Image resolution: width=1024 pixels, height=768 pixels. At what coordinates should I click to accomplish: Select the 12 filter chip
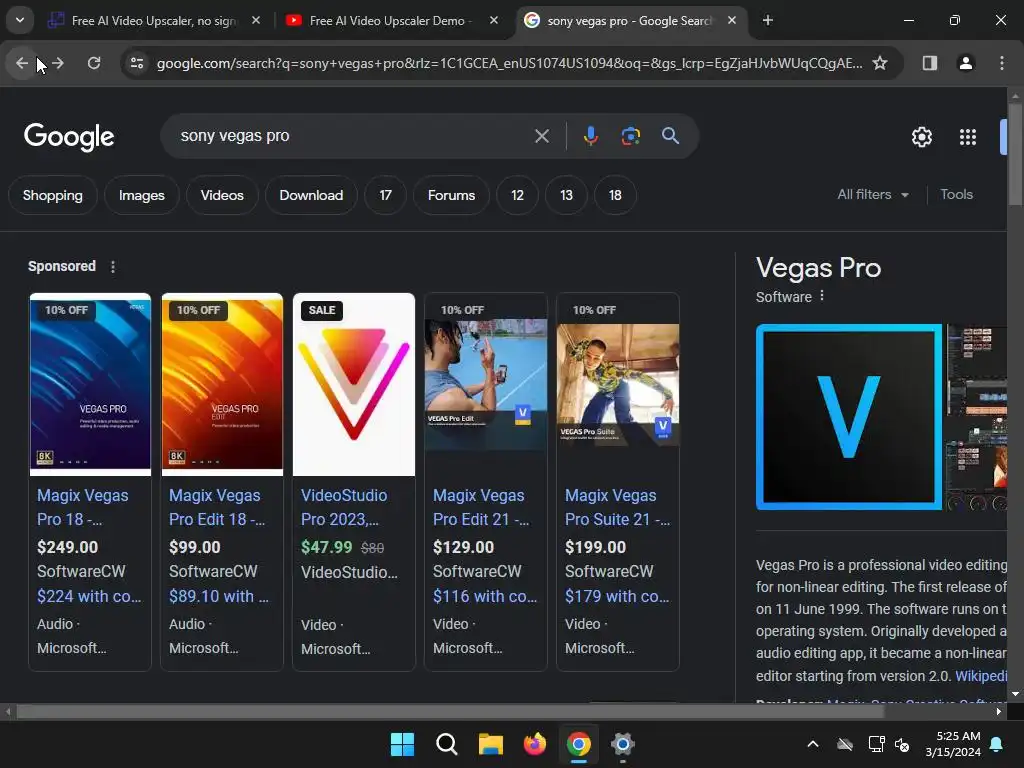point(517,195)
